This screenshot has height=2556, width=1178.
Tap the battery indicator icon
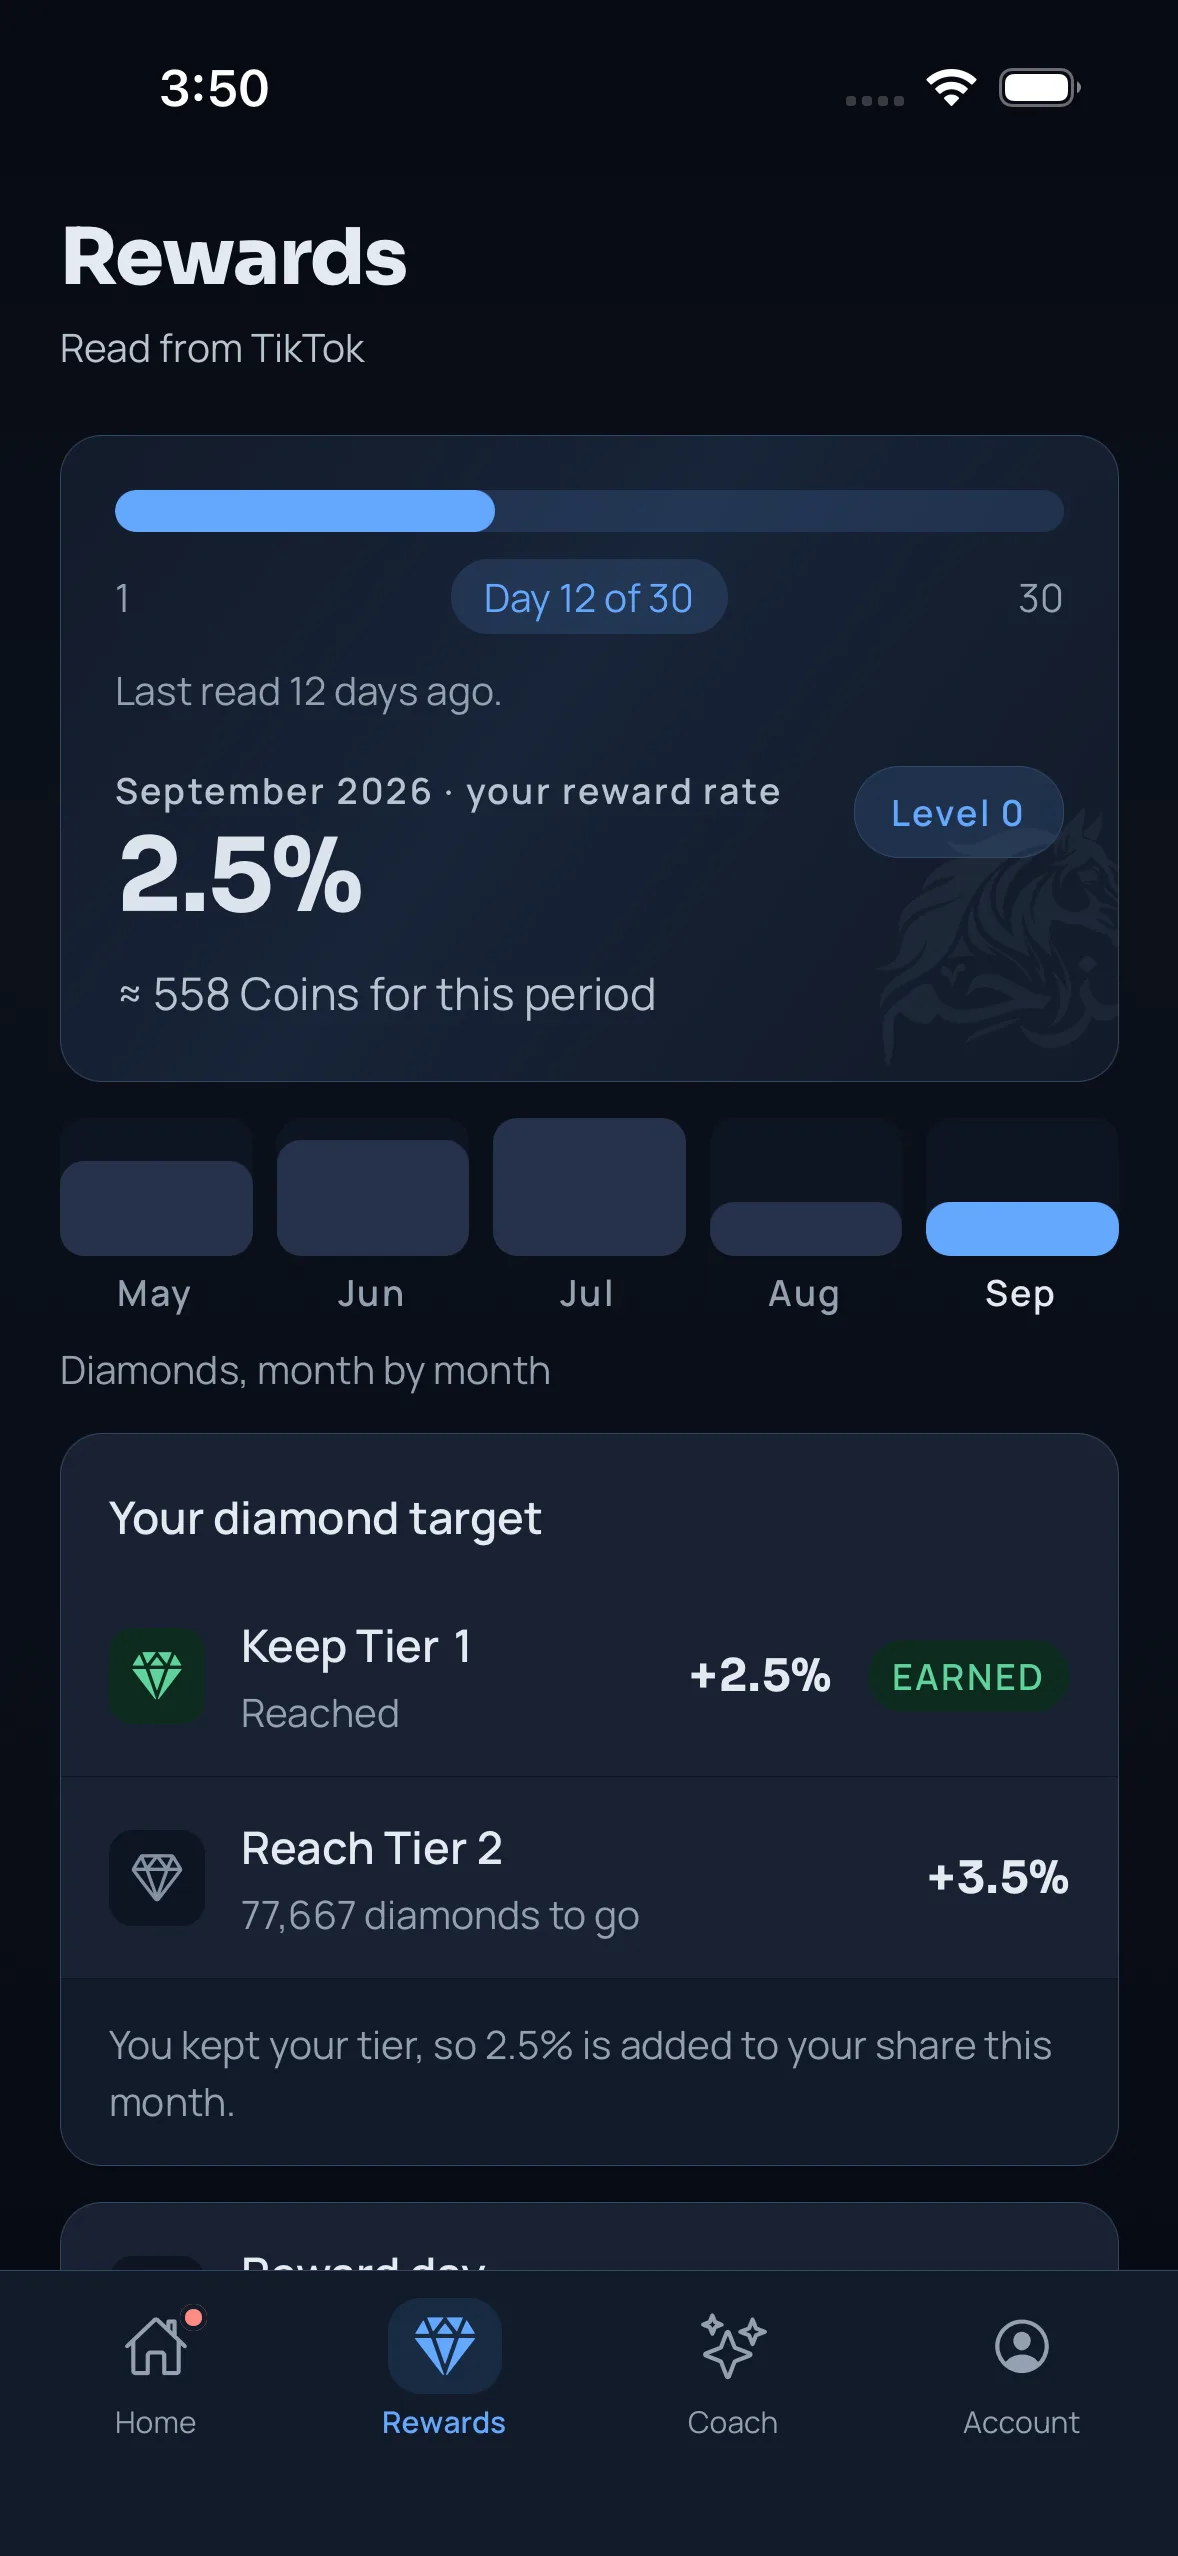point(1040,88)
